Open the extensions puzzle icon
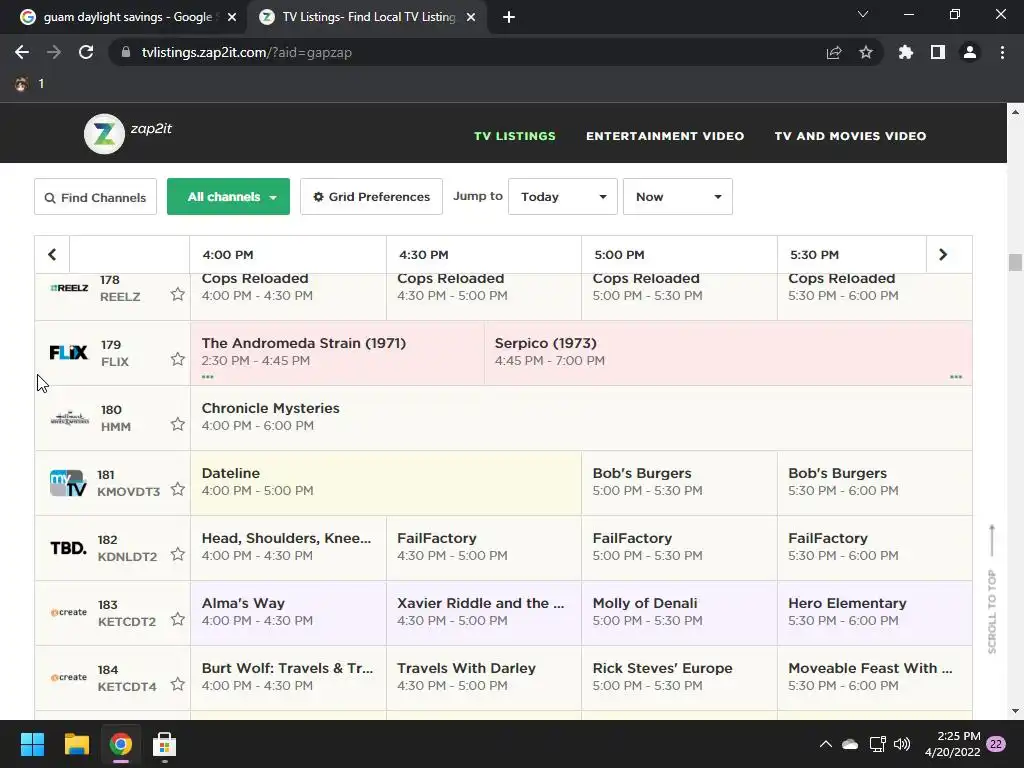 point(906,52)
